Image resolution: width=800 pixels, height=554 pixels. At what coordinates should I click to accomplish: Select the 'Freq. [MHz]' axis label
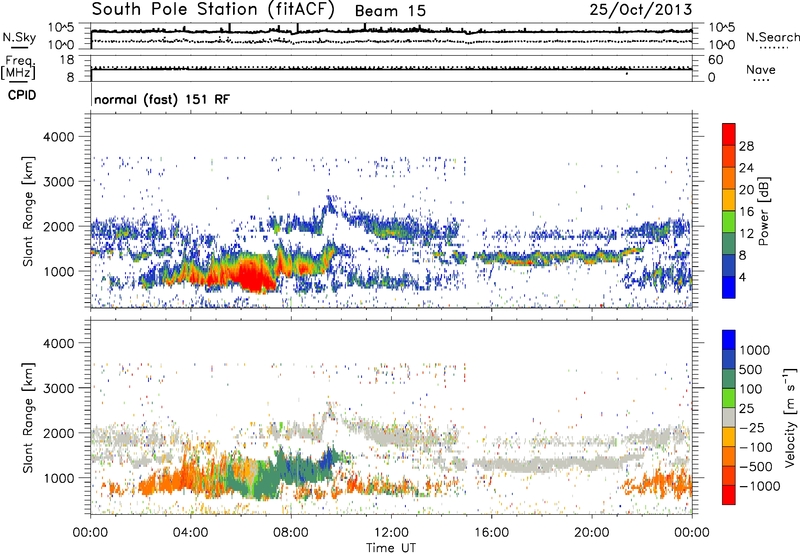pos(18,67)
